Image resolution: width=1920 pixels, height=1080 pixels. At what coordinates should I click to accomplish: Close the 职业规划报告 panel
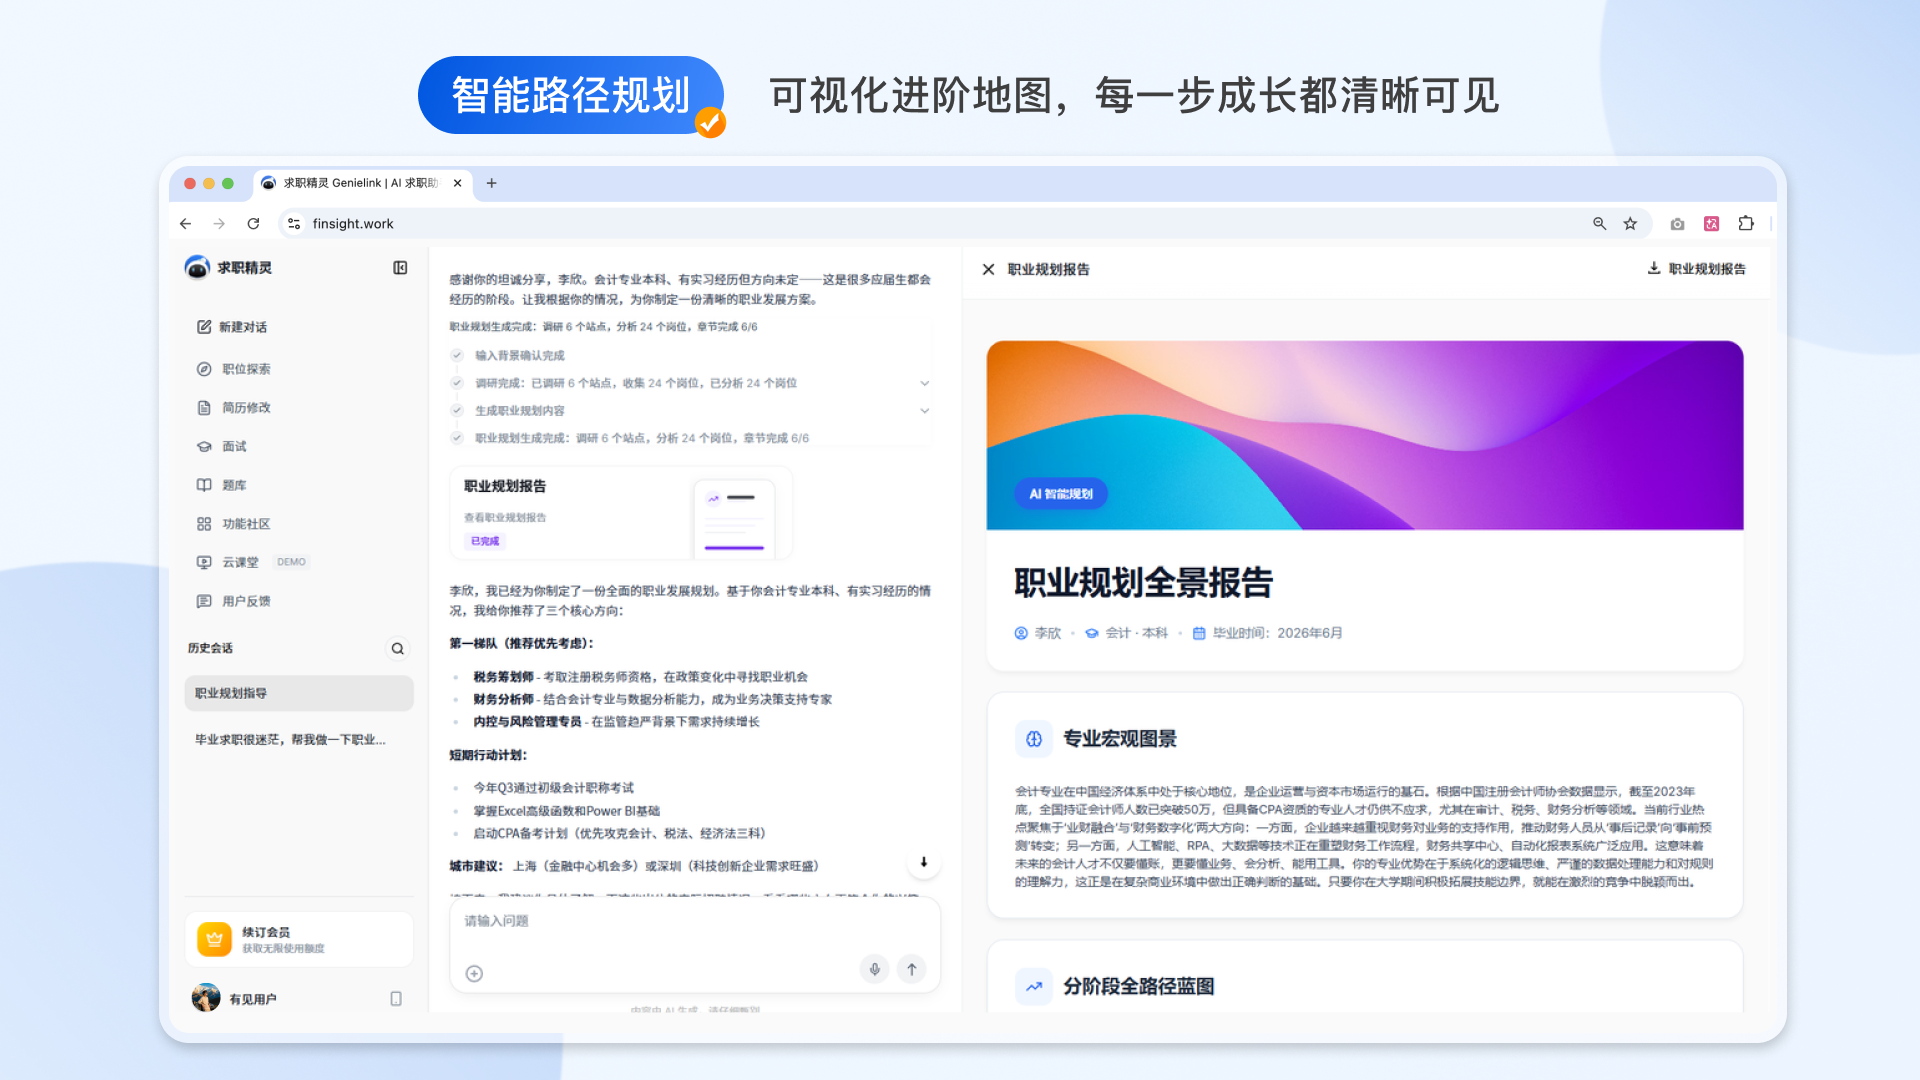click(988, 269)
